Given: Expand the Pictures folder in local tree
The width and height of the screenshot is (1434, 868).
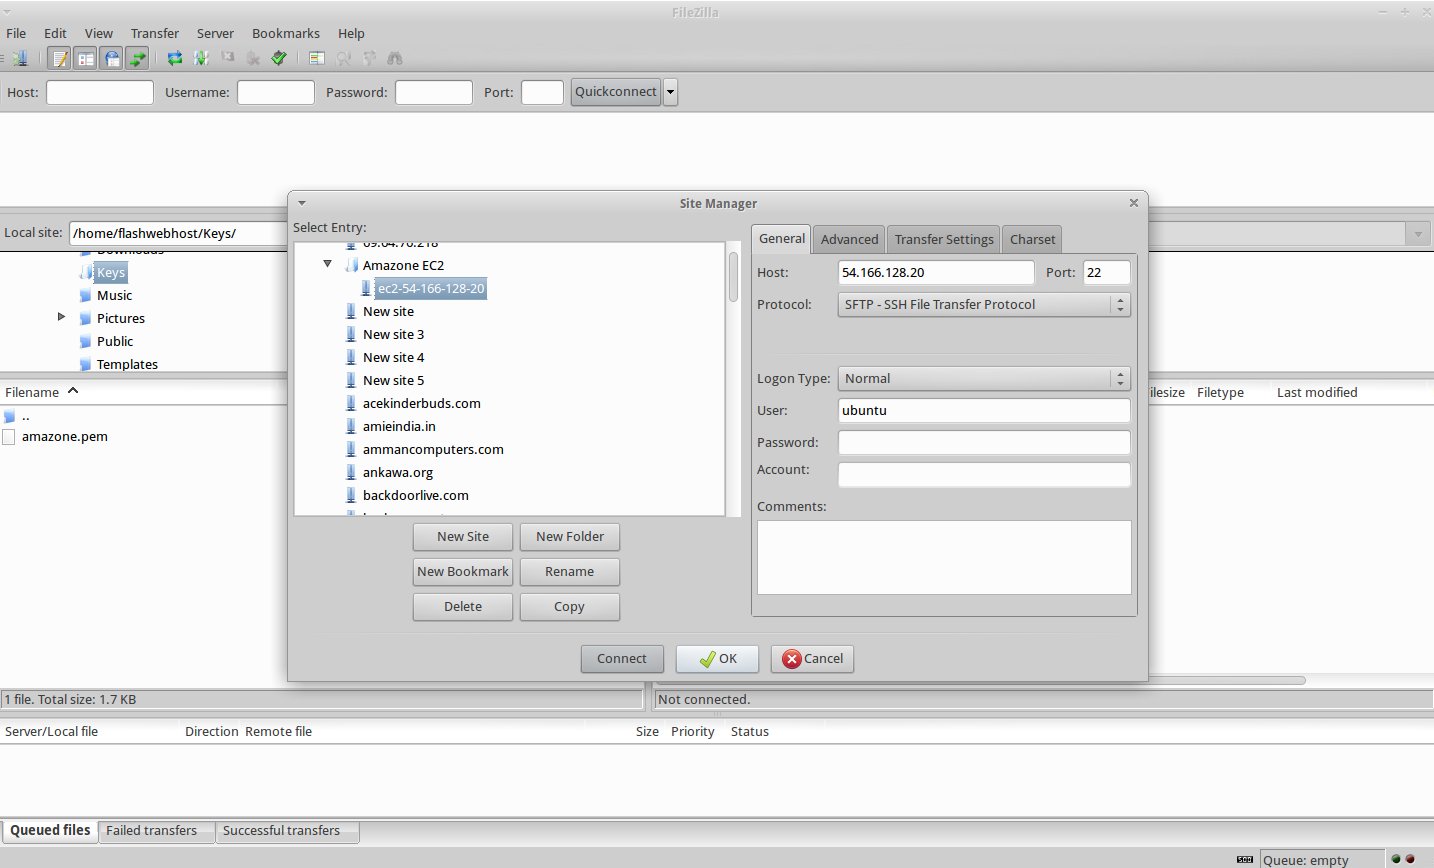Looking at the screenshot, I should (61, 317).
